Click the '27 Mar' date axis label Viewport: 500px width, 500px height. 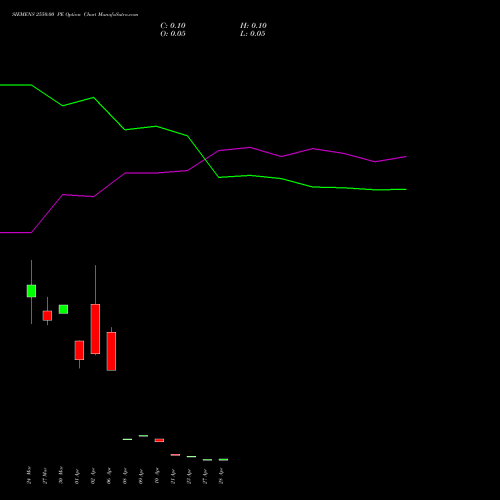click(x=45, y=476)
